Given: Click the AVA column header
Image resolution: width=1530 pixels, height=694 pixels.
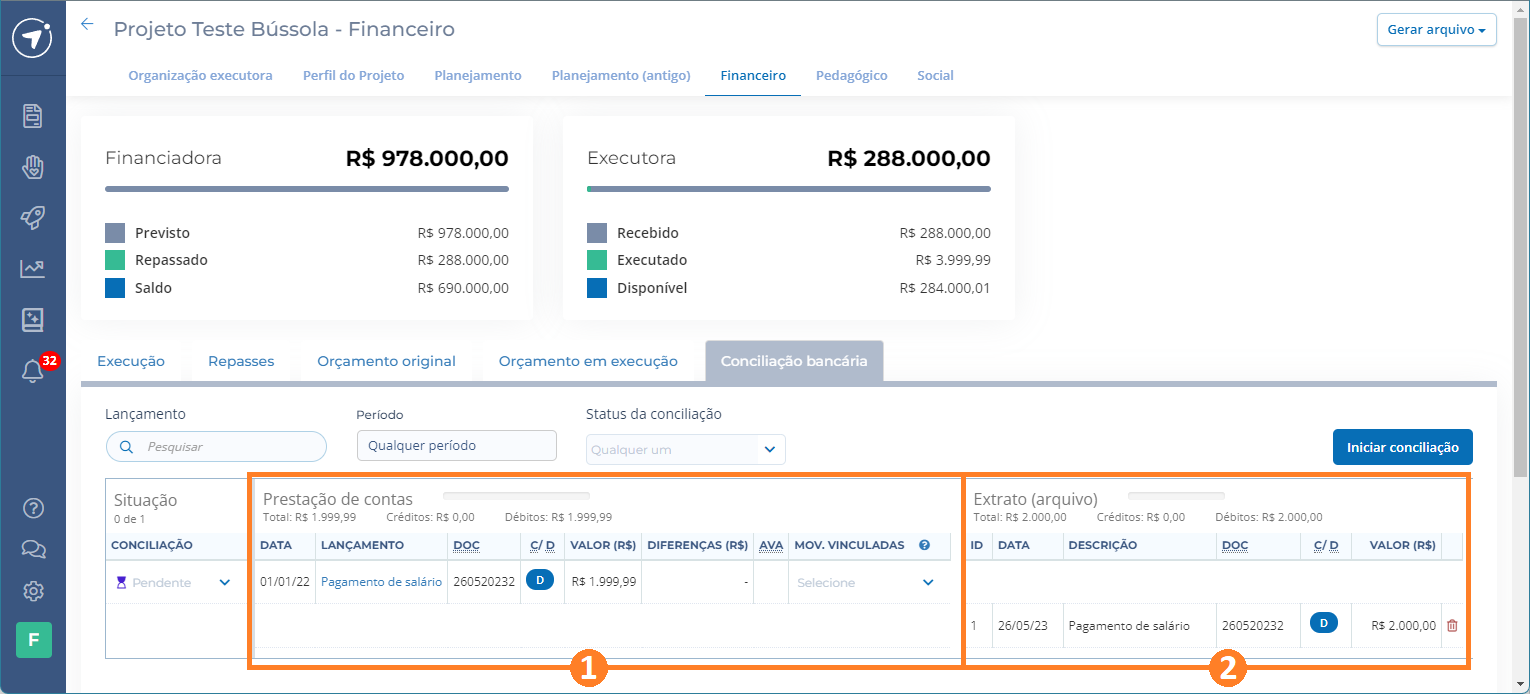Looking at the screenshot, I should (x=771, y=545).
